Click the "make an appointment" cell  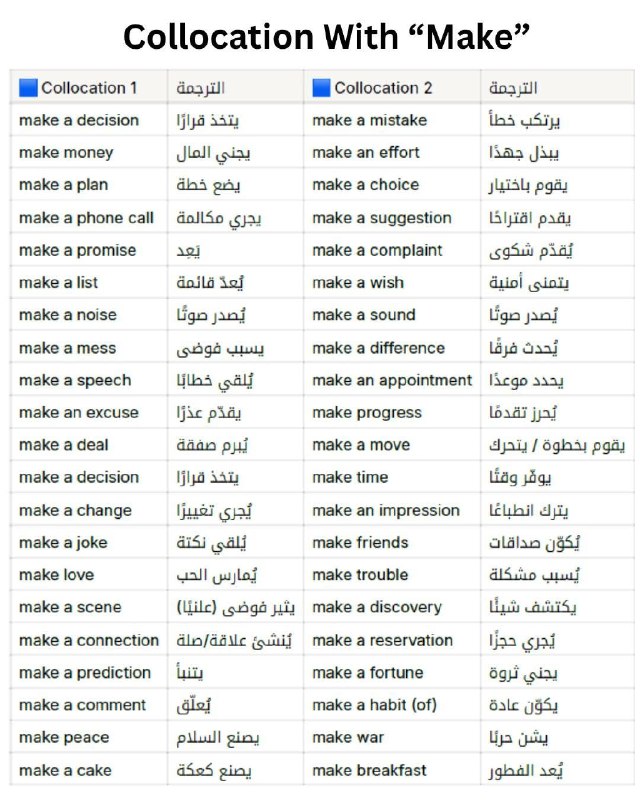(392, 380)
